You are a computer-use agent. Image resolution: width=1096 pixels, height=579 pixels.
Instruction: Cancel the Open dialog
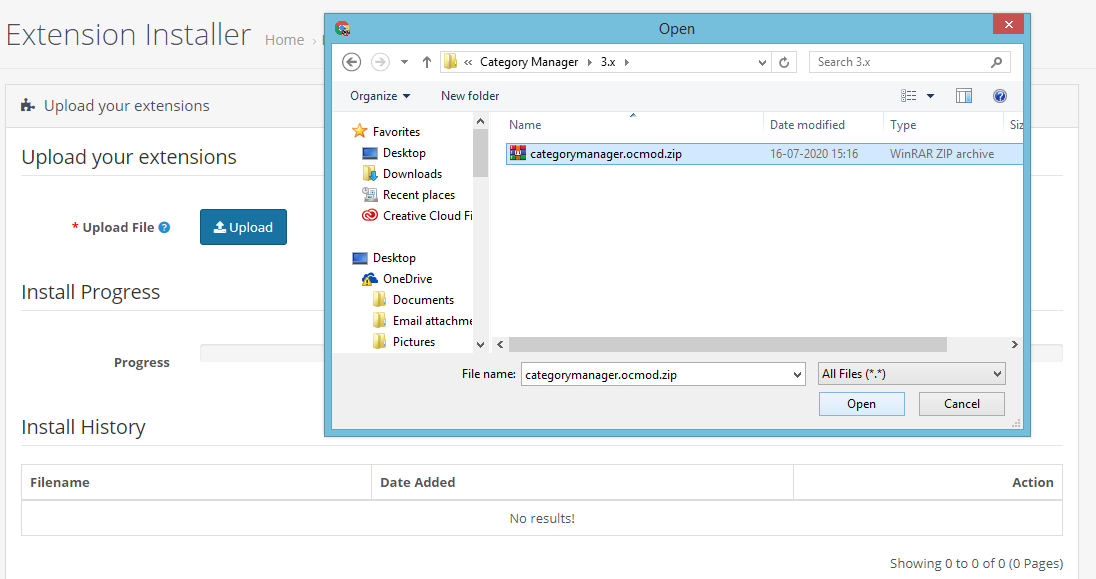click(962, 403)
